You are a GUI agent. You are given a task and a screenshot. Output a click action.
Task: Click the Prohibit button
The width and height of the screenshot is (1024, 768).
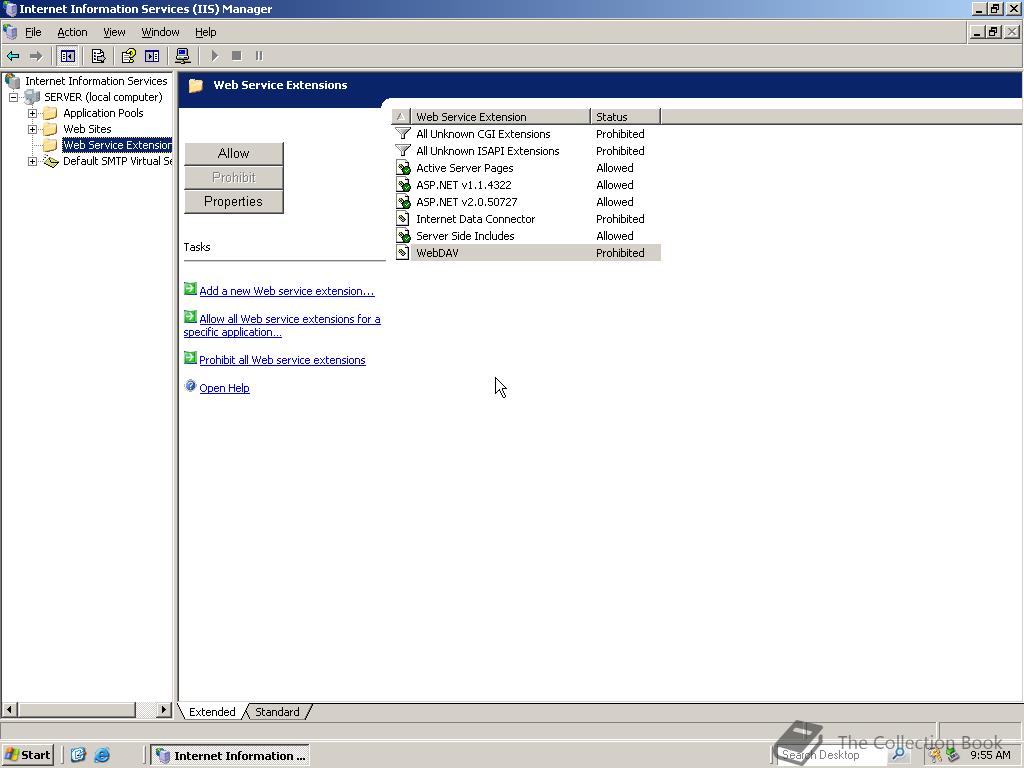[x=234, y=178]
